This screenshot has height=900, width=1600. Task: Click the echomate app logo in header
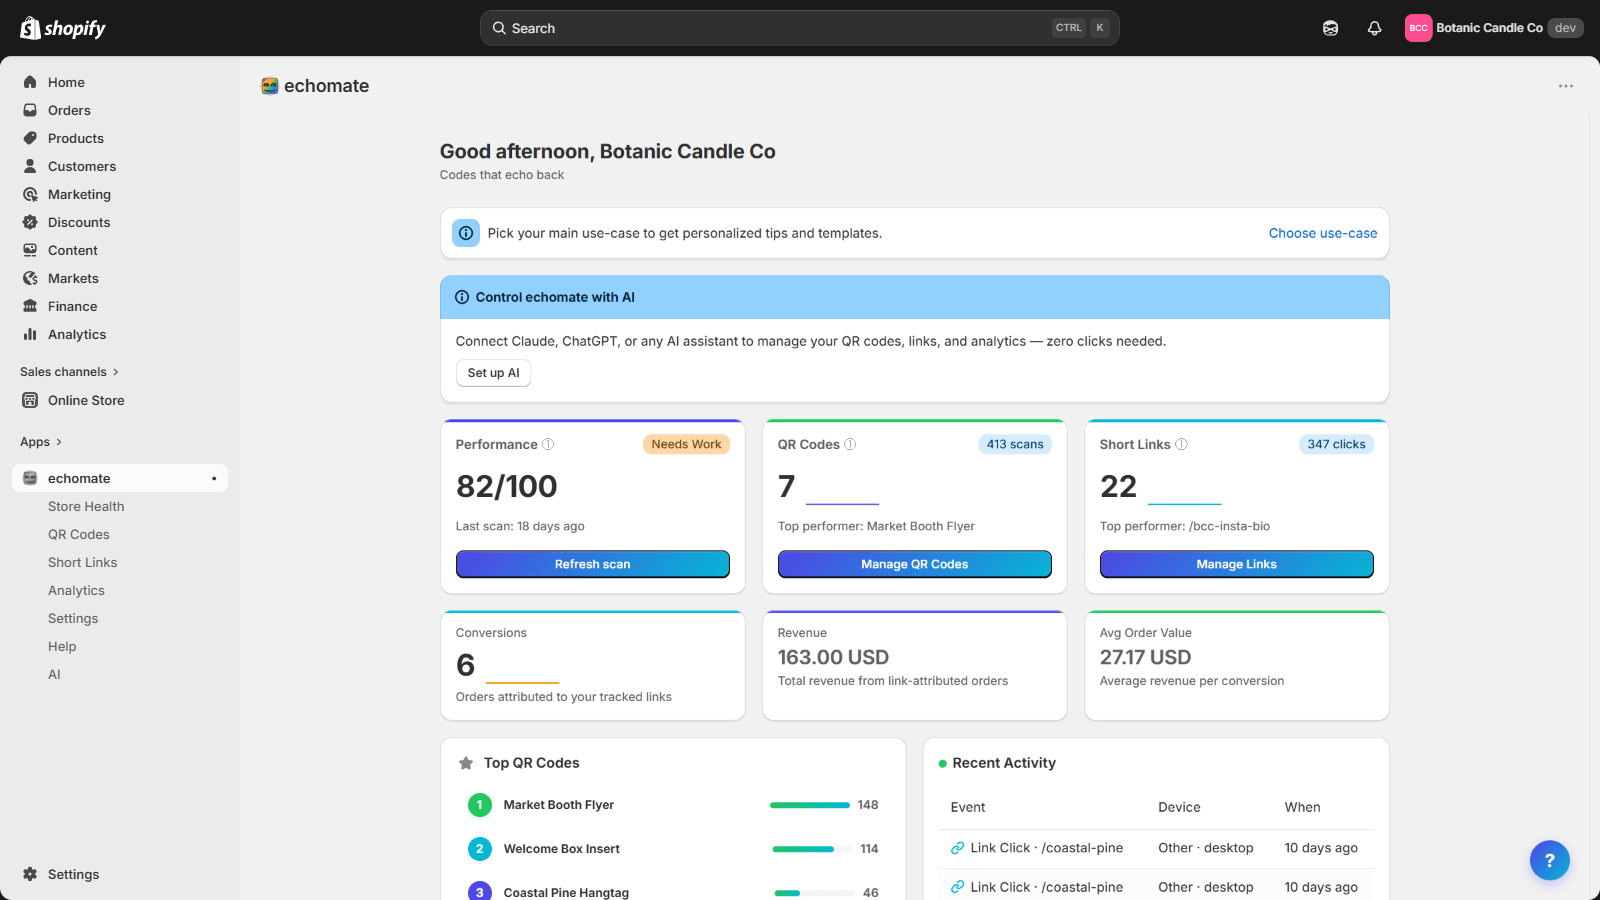click(x=270, y=86)
